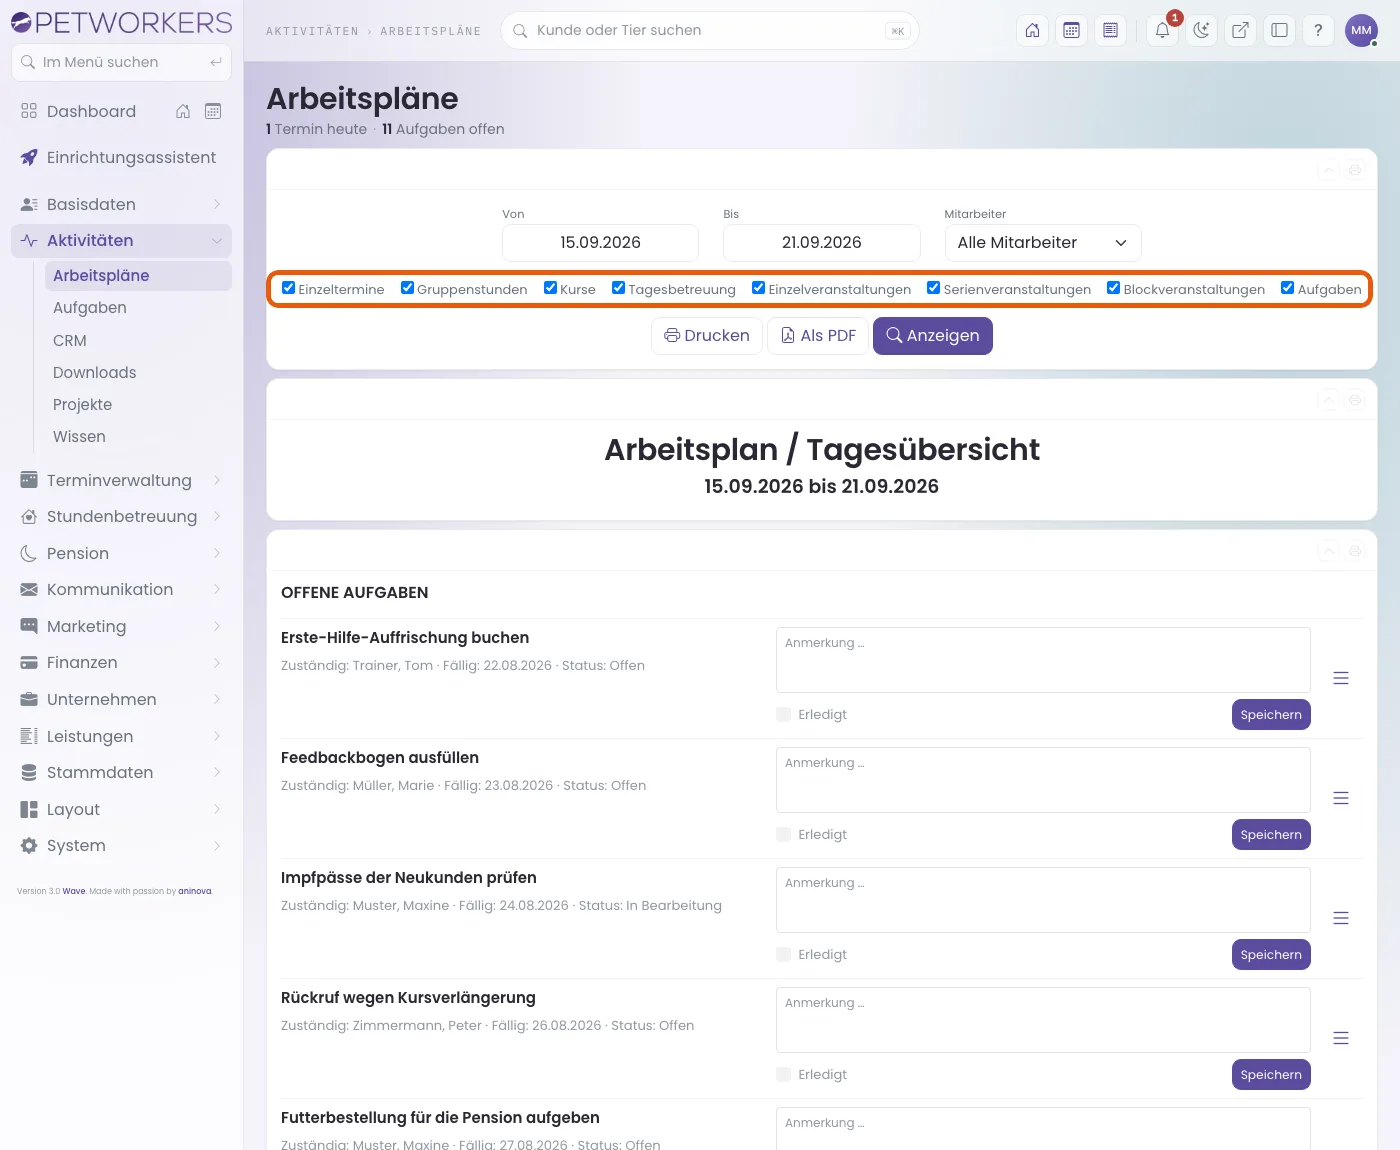Open the Wissen submenu item
Viewport: 1400px width, 1150px height.
(138, 436)
